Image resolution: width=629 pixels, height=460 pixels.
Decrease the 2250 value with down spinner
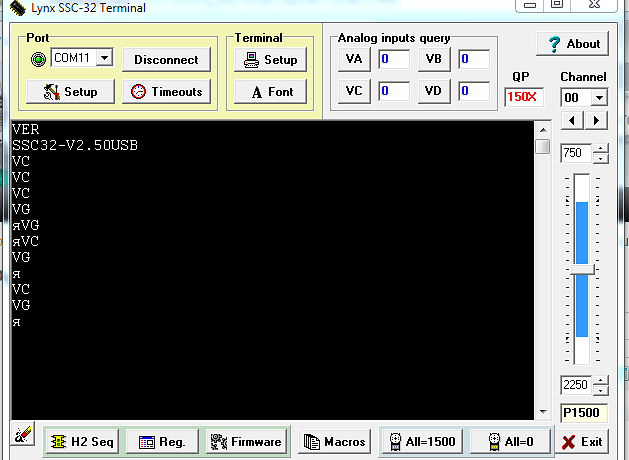tap(601, 390)
